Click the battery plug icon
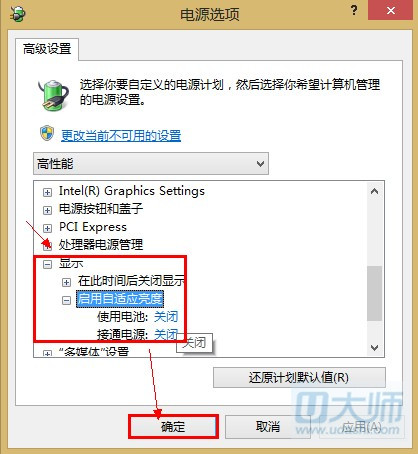 click(x=53, y=95)
